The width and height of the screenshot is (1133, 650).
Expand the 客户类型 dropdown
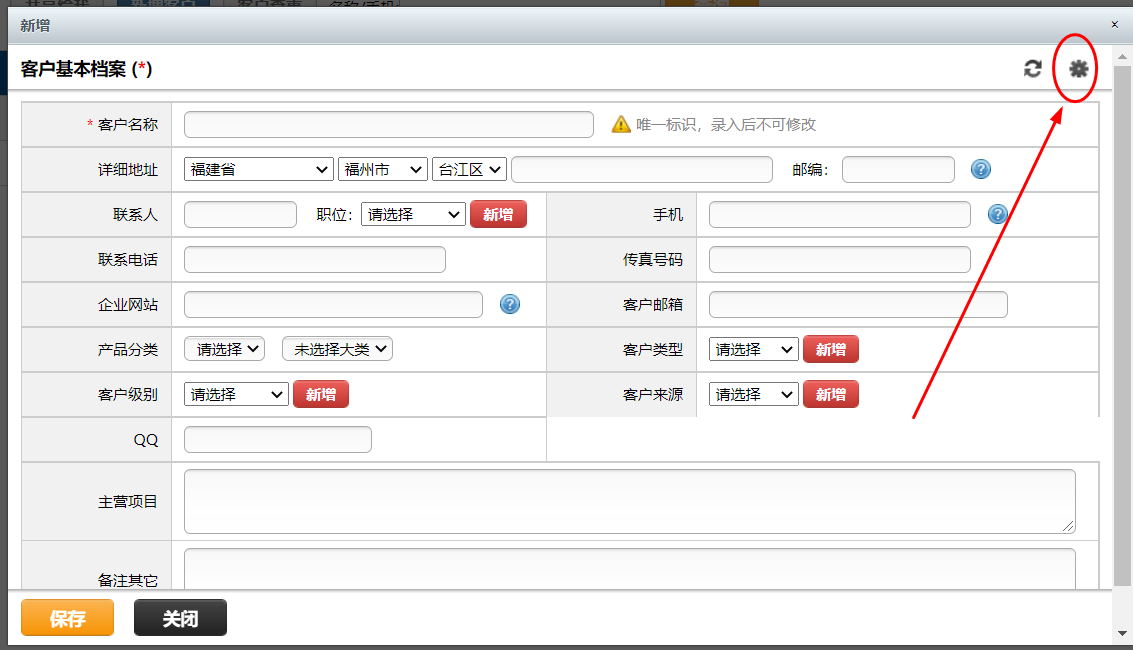[754, 350]
